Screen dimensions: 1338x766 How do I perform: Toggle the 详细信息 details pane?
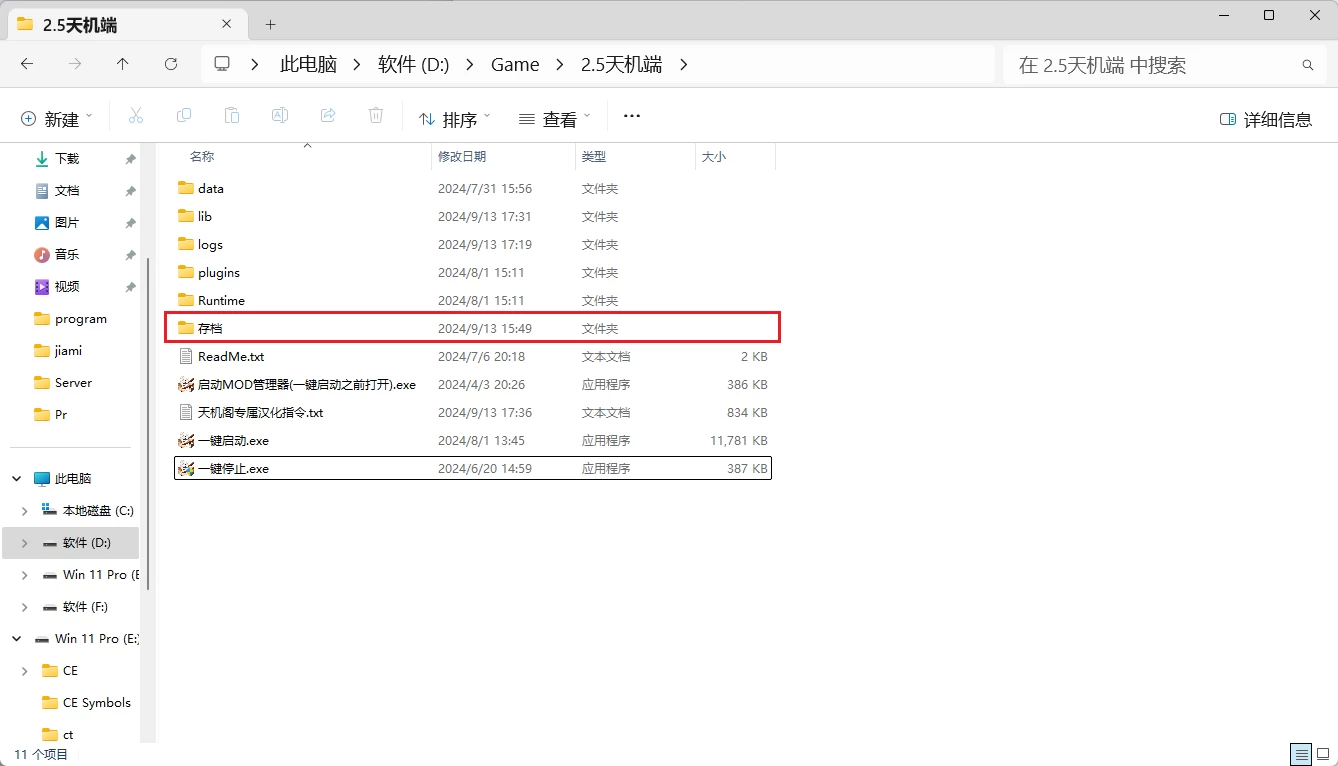tap(1266, 119)
